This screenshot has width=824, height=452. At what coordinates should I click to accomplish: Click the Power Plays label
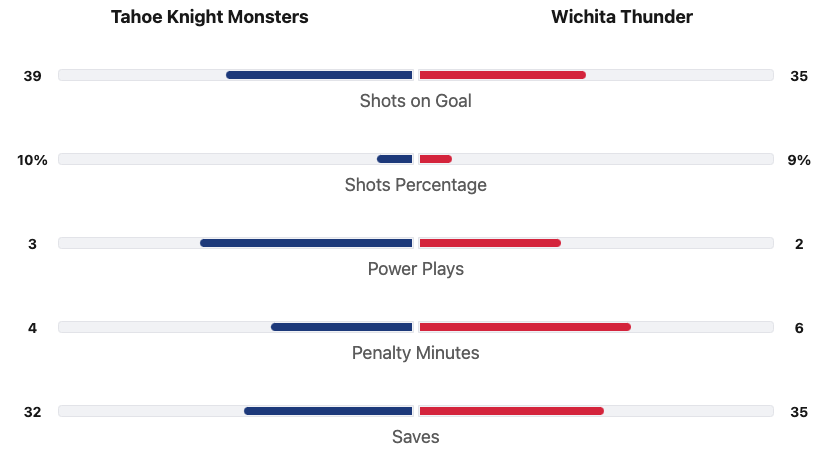tap(415, 269)
